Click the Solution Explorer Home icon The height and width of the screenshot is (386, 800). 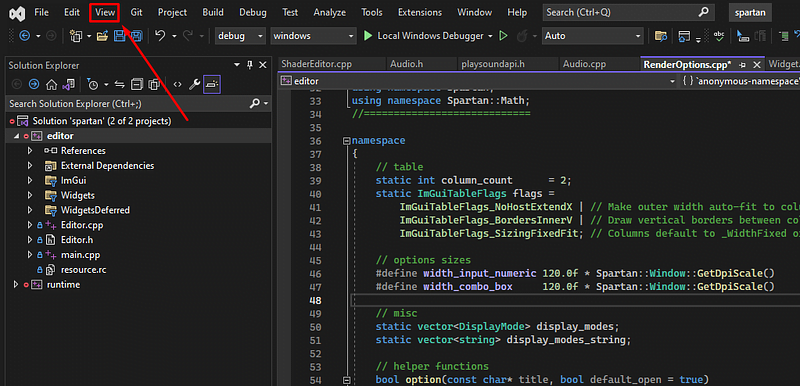[51, 84]
